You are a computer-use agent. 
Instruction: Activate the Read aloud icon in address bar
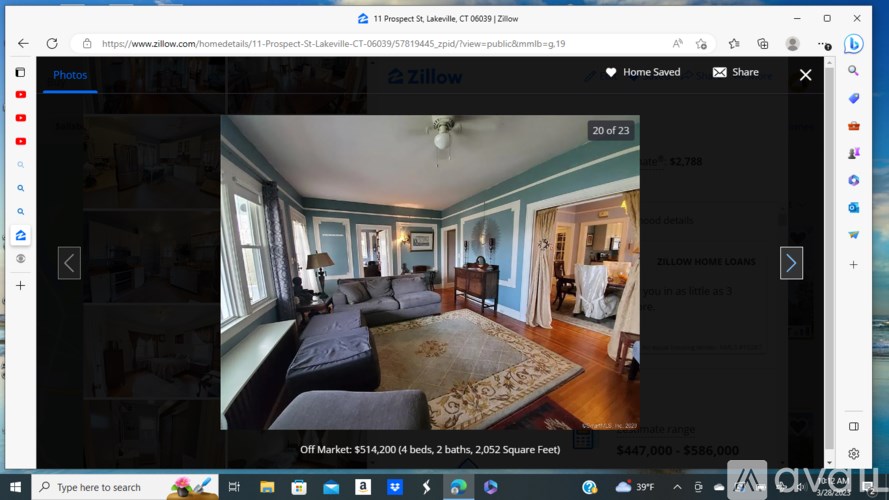coord(678,44)
